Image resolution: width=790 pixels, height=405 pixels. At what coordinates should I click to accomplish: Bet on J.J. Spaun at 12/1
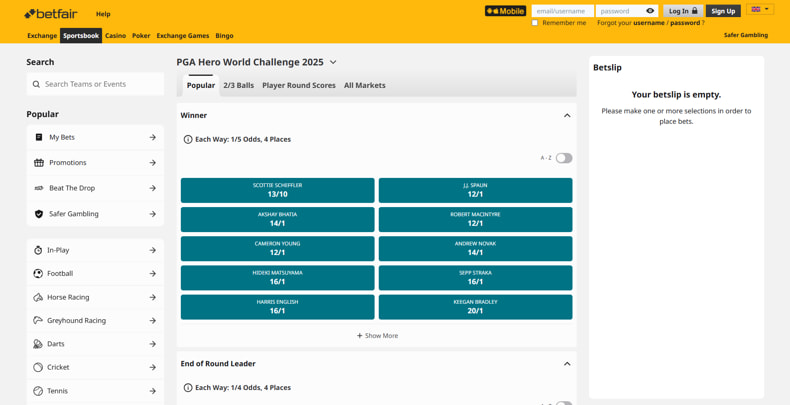tap(475, 190)
